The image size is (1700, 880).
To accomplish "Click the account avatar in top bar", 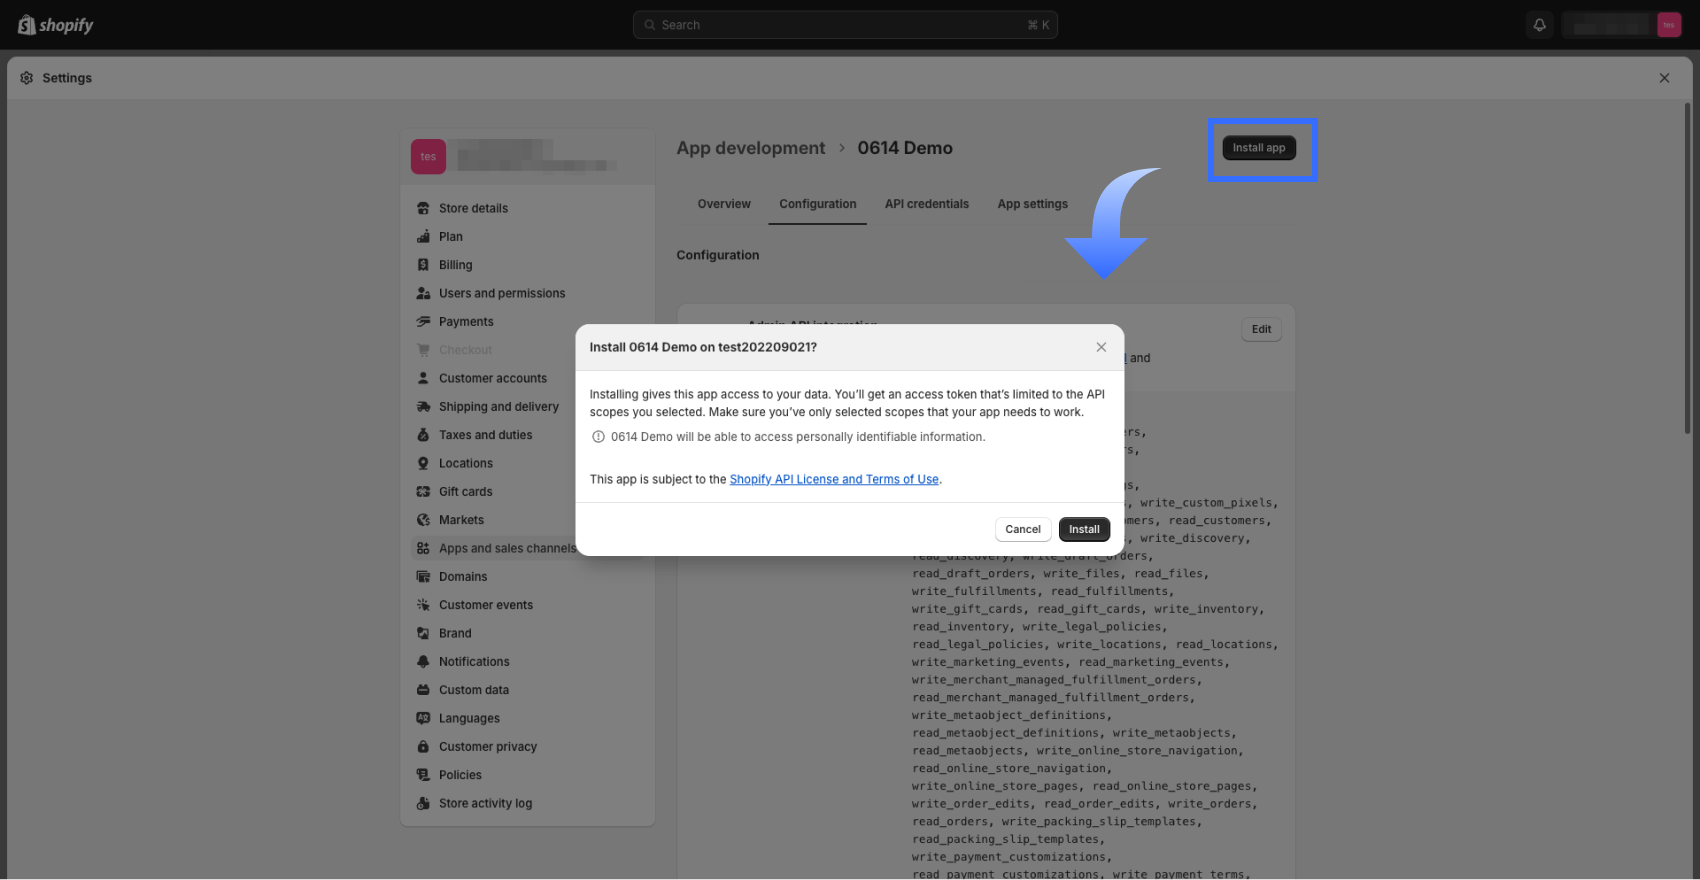I will tap(1669, 25).
